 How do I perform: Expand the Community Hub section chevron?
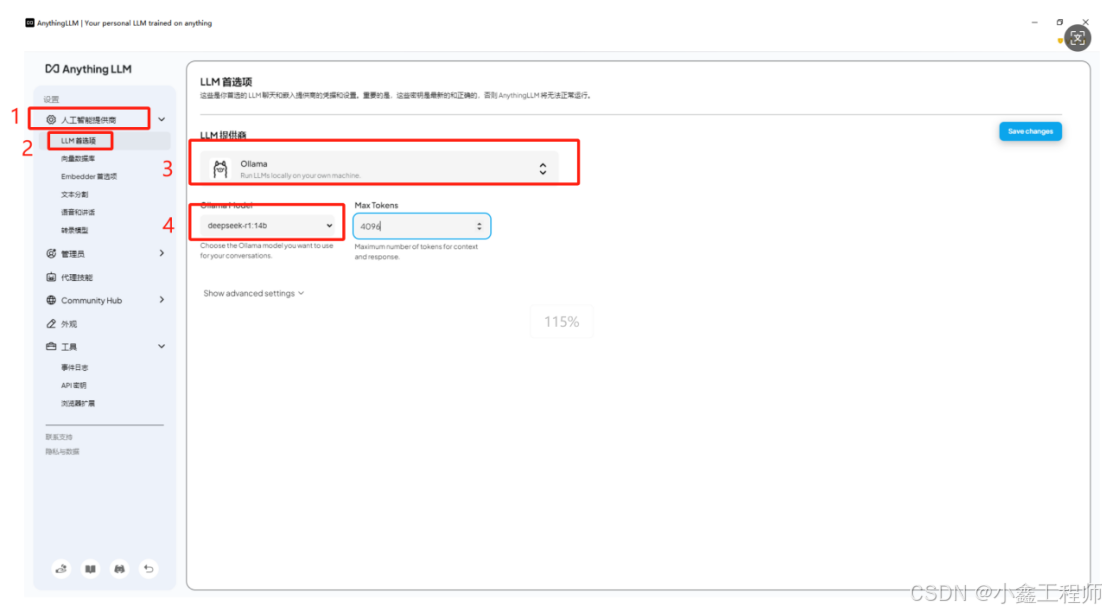coord(162,300)
